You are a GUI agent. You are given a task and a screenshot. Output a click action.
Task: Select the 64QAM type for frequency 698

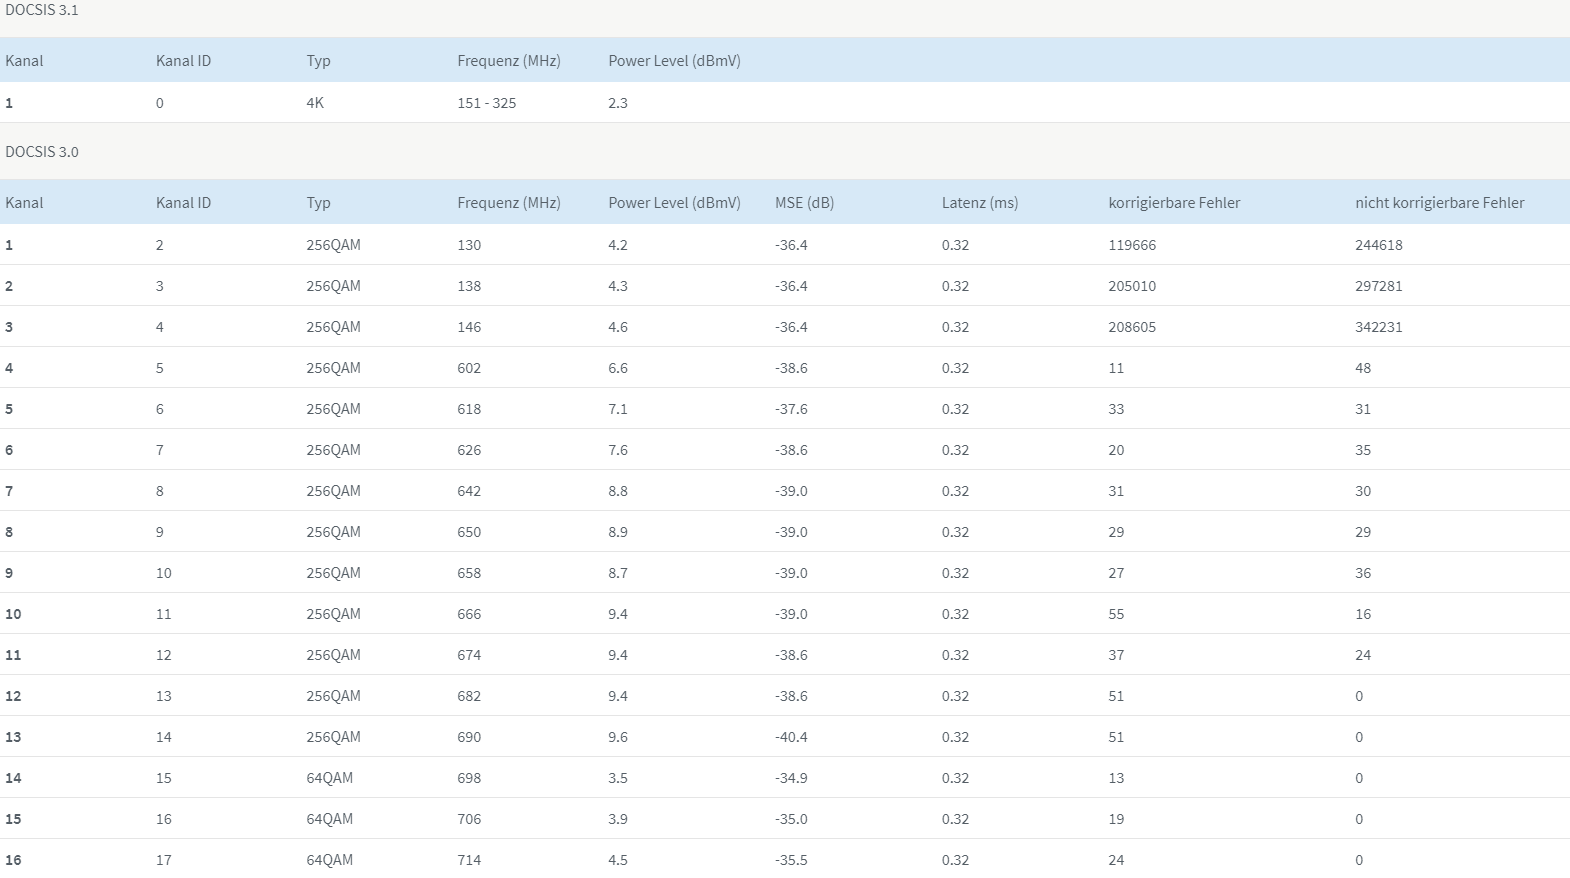point(329,778)
